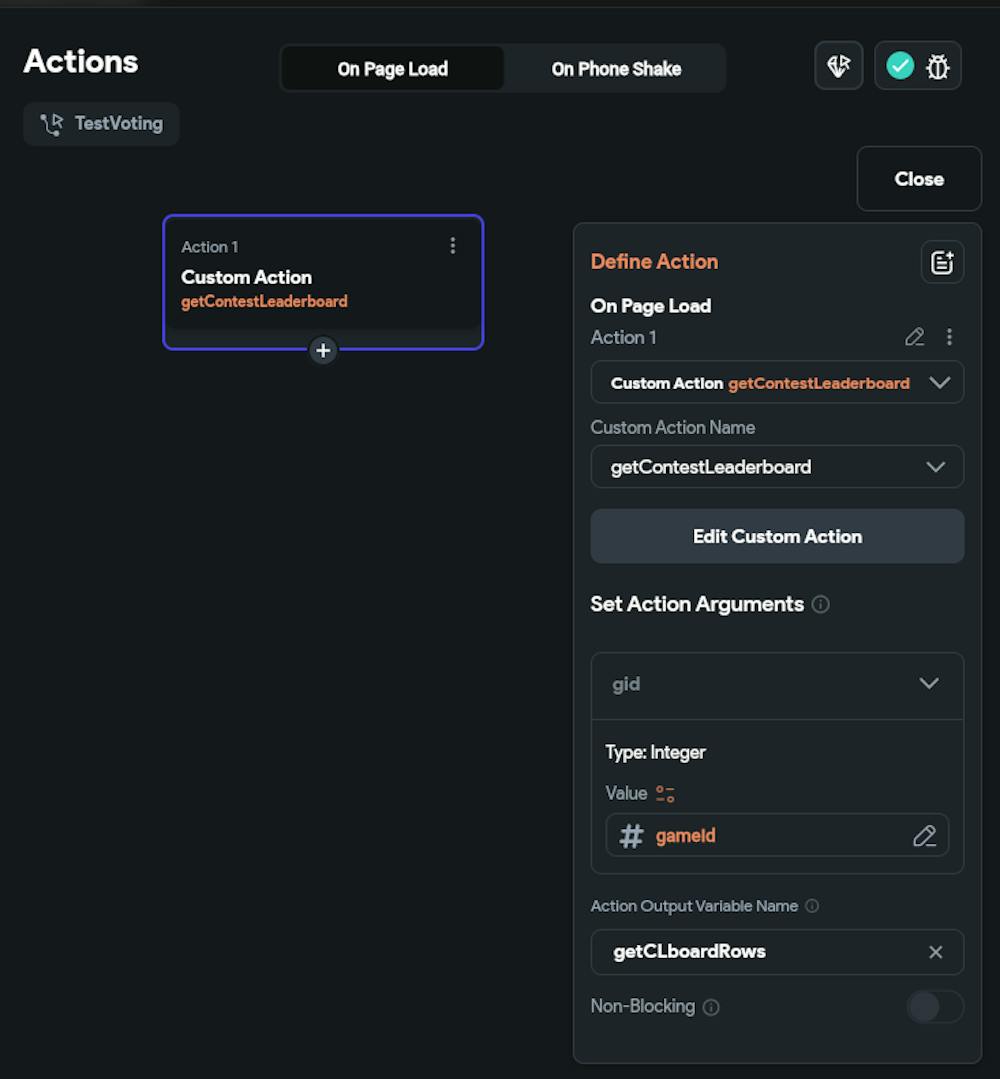1000x1079 pixels.
Task: Collapse the gid argument section
Action: click(x=929, y=684)
